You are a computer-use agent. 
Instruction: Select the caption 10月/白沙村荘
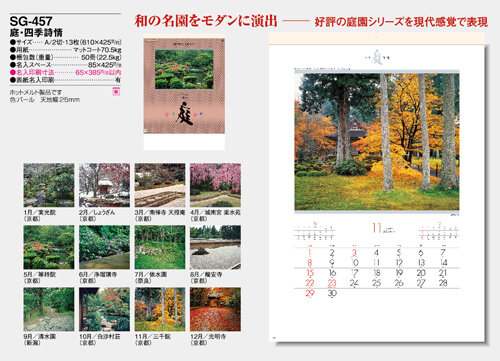[100, 337]
